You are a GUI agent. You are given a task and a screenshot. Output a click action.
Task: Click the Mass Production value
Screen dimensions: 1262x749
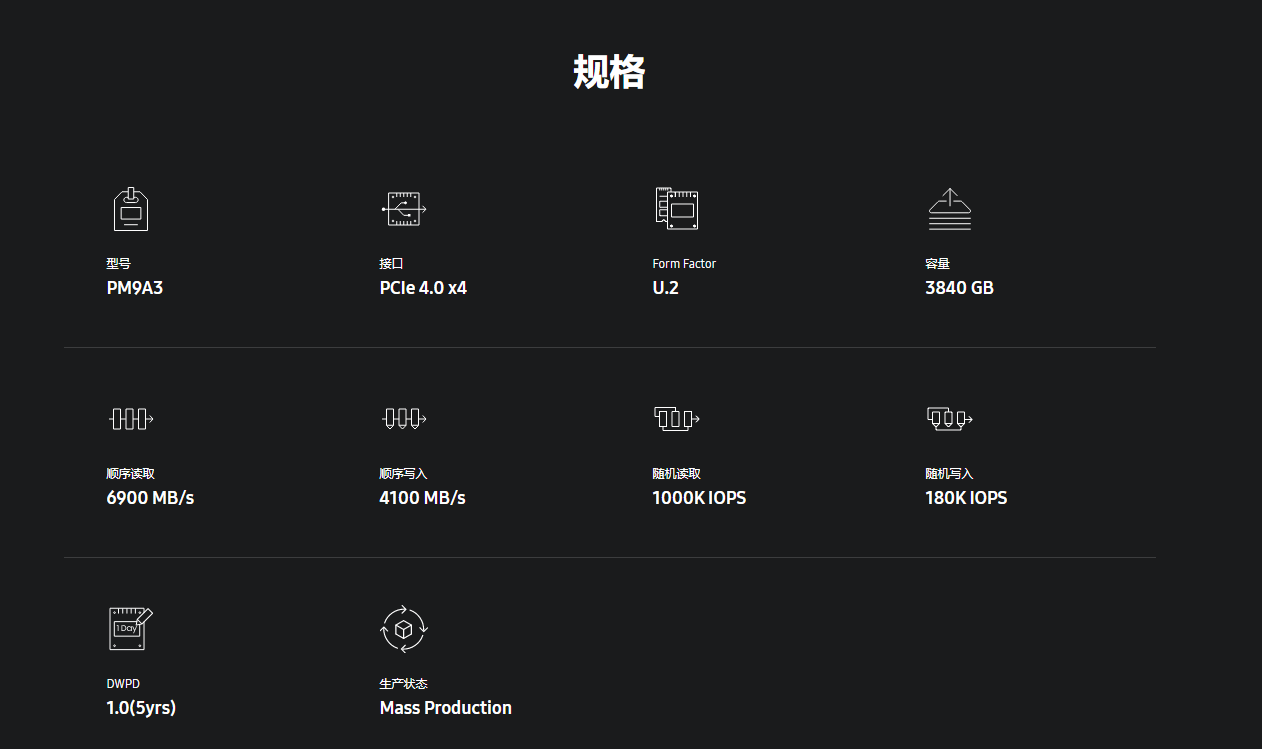pyautogui.click(x=446, y=708)
